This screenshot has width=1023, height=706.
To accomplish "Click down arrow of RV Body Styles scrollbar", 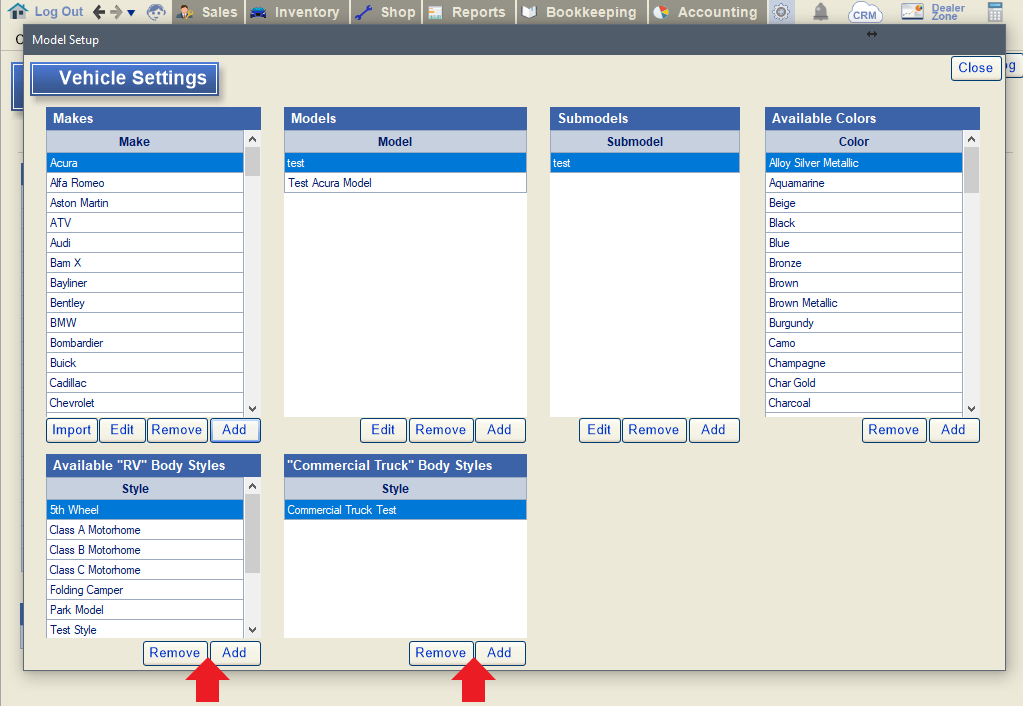I will [x=252, y=630].
